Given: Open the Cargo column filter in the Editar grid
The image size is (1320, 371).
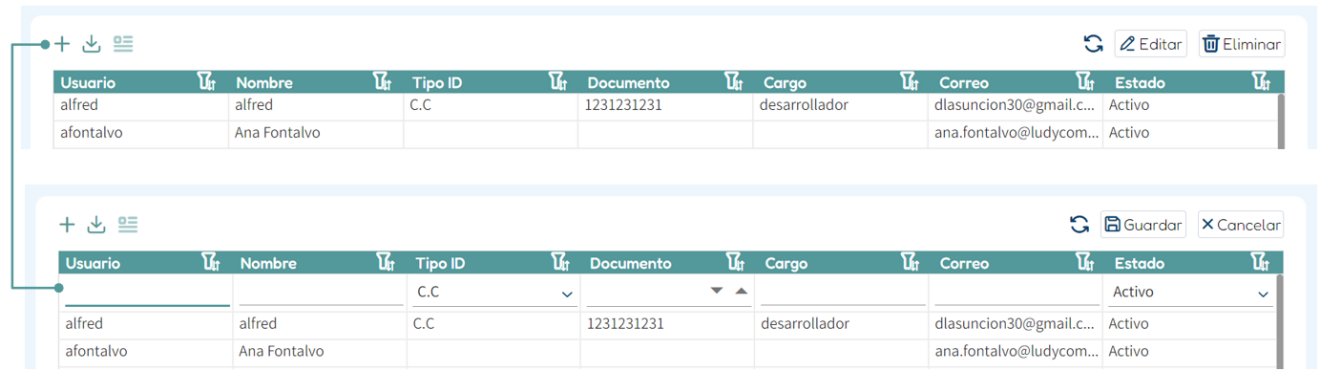Looking at the screenshot, I should coord(909,82).
